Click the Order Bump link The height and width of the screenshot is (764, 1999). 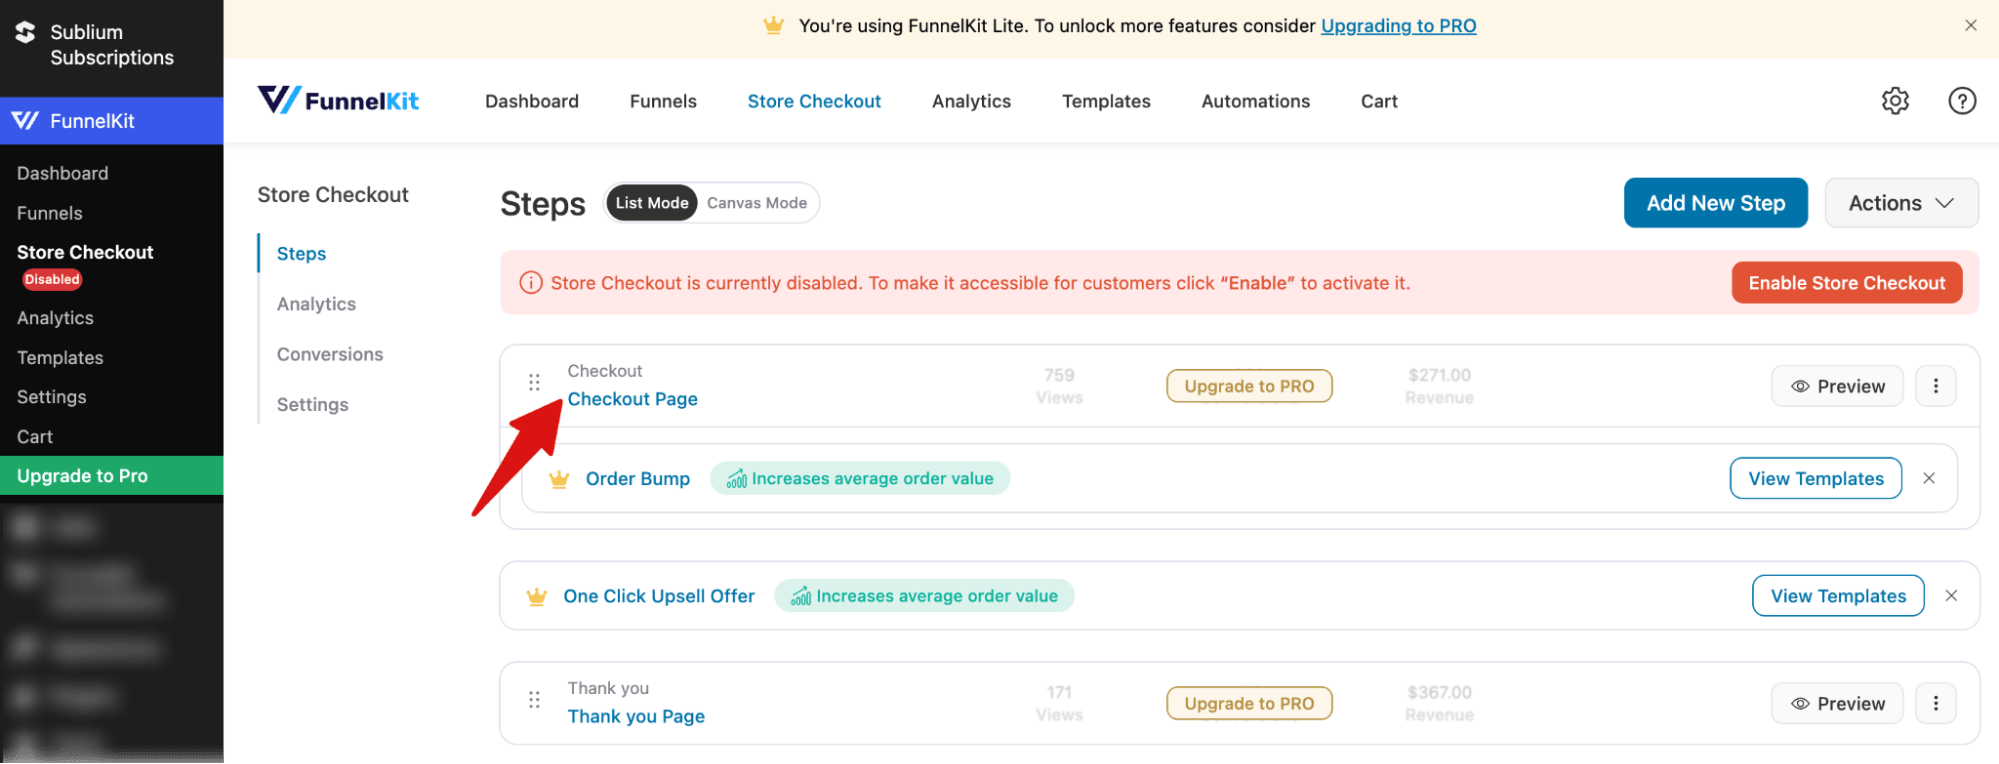point(637,479)
